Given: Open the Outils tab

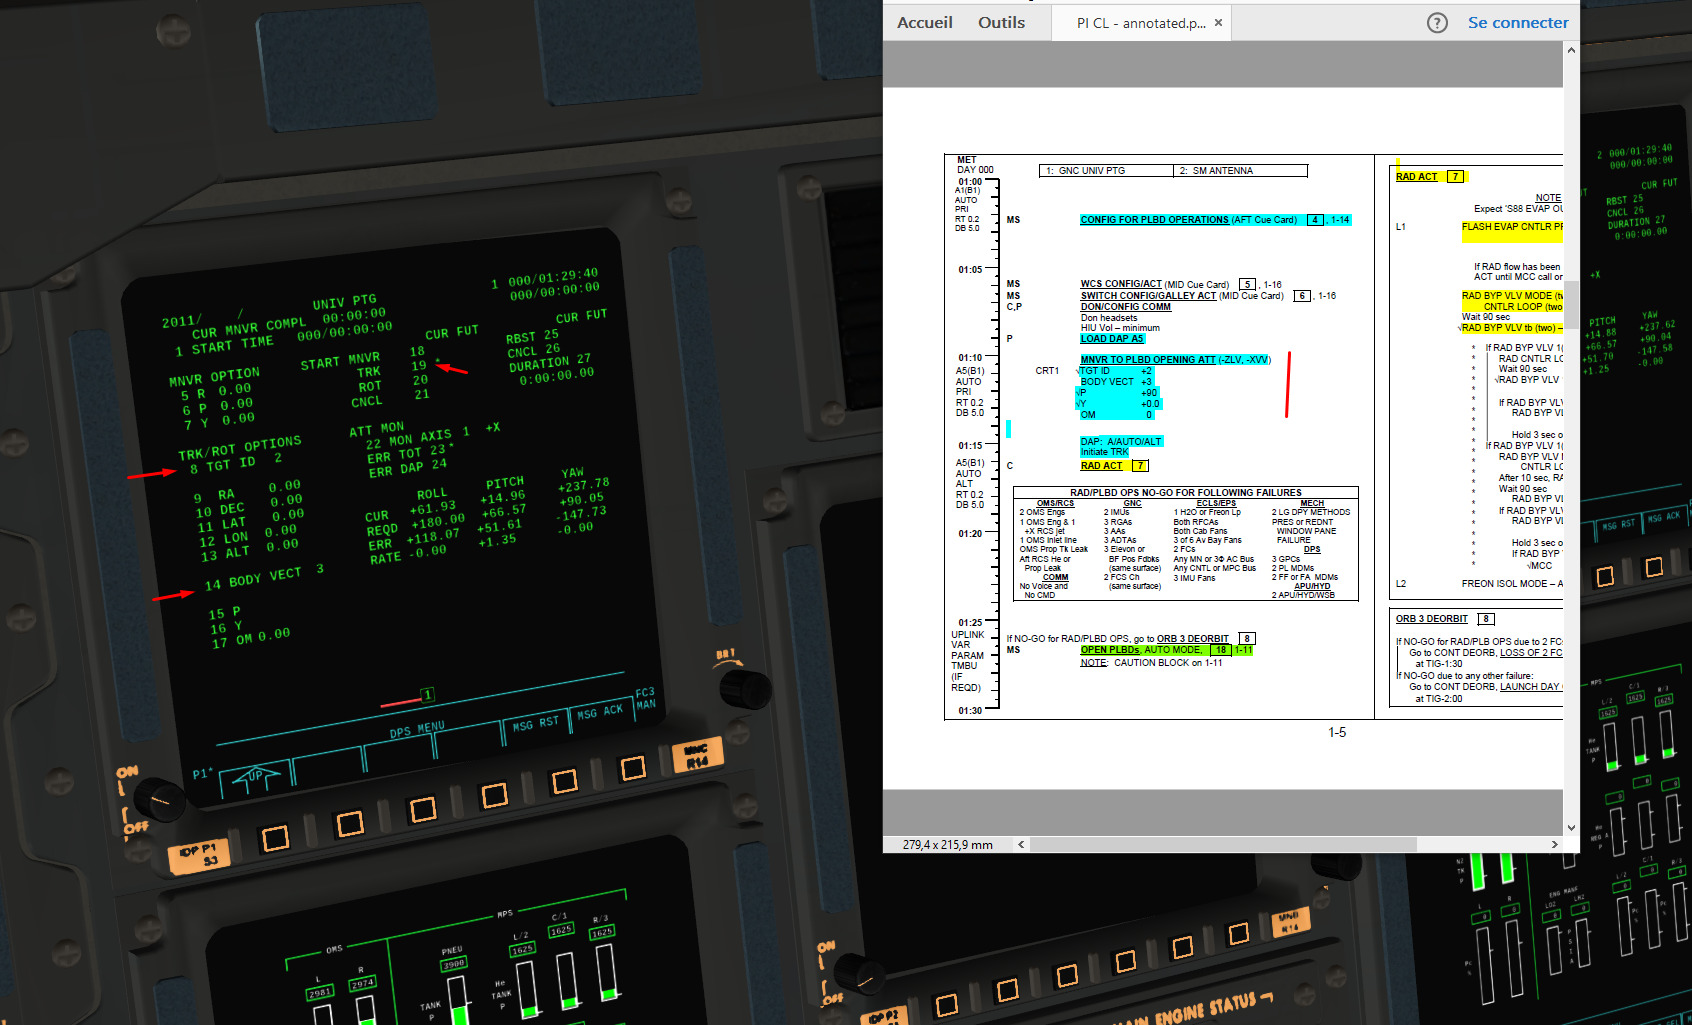Looking at the screenshot, I should coord(1001,23).
